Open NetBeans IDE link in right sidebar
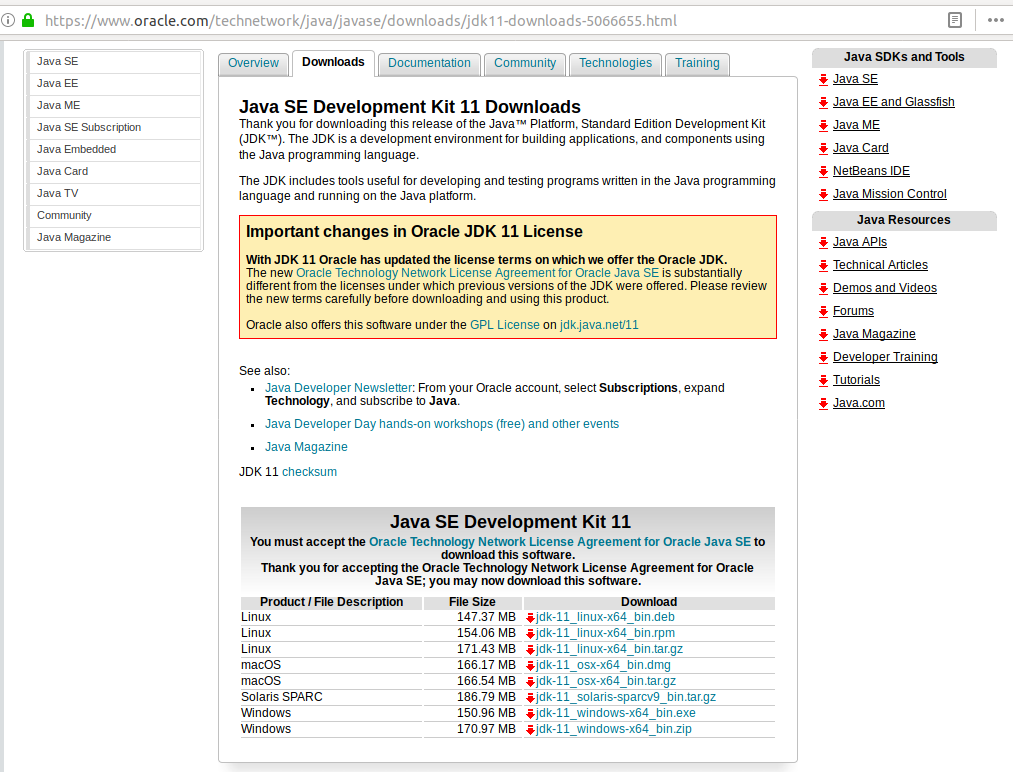Image resolution: width=1013 pixels, height=772 pixels. pos(871,171)
